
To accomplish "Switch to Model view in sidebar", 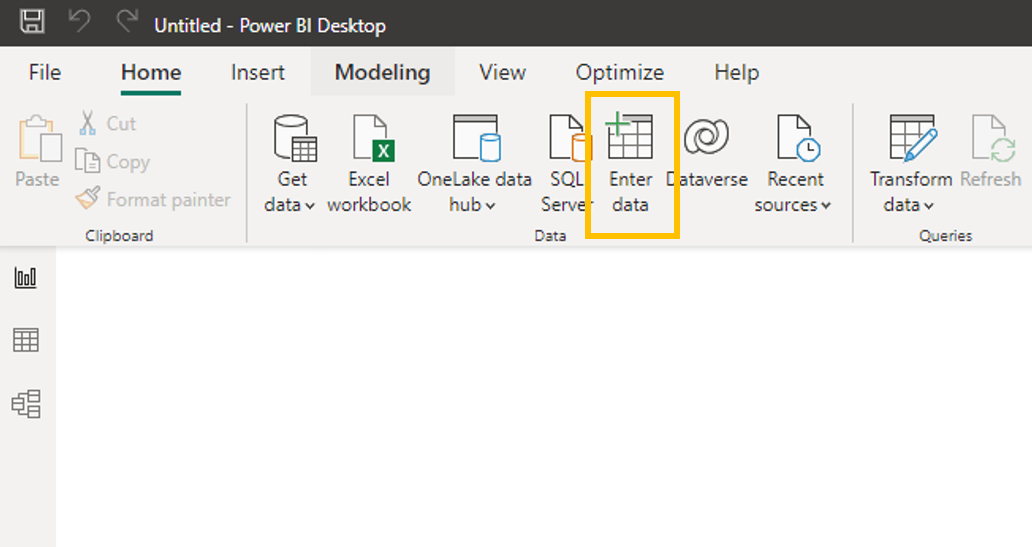I will [26, 404].
